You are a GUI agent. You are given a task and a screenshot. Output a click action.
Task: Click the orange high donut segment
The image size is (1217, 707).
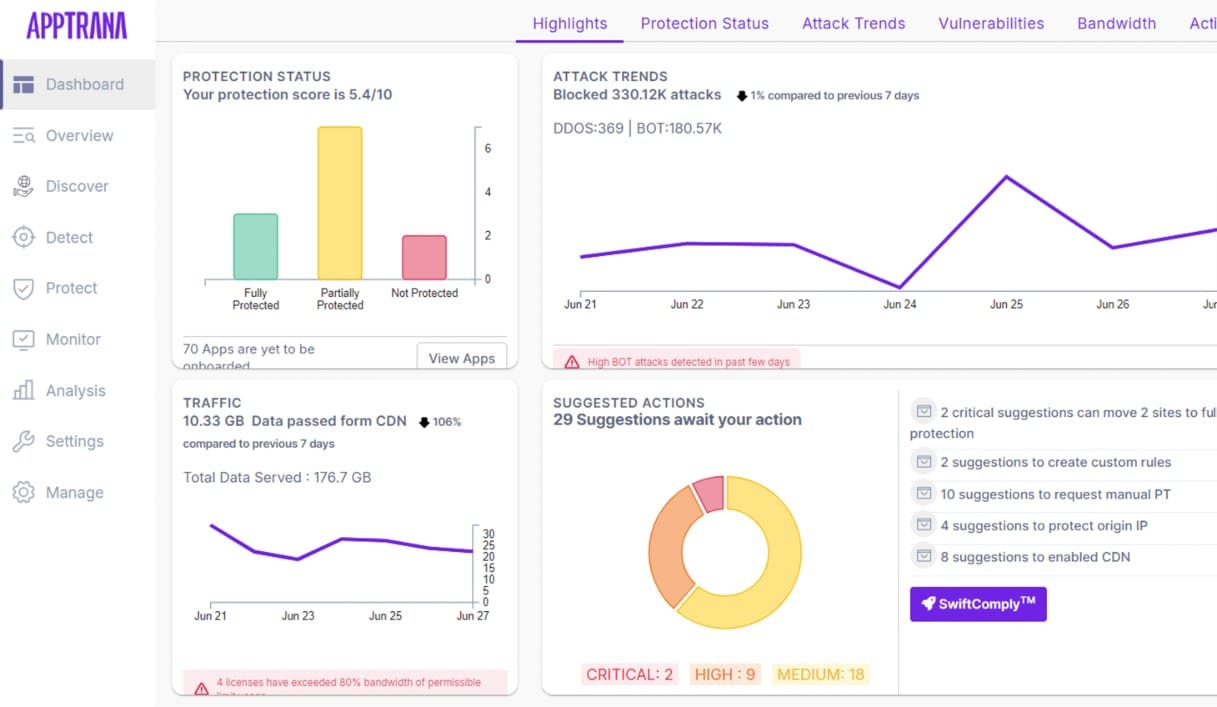click(x=667, y=545)
